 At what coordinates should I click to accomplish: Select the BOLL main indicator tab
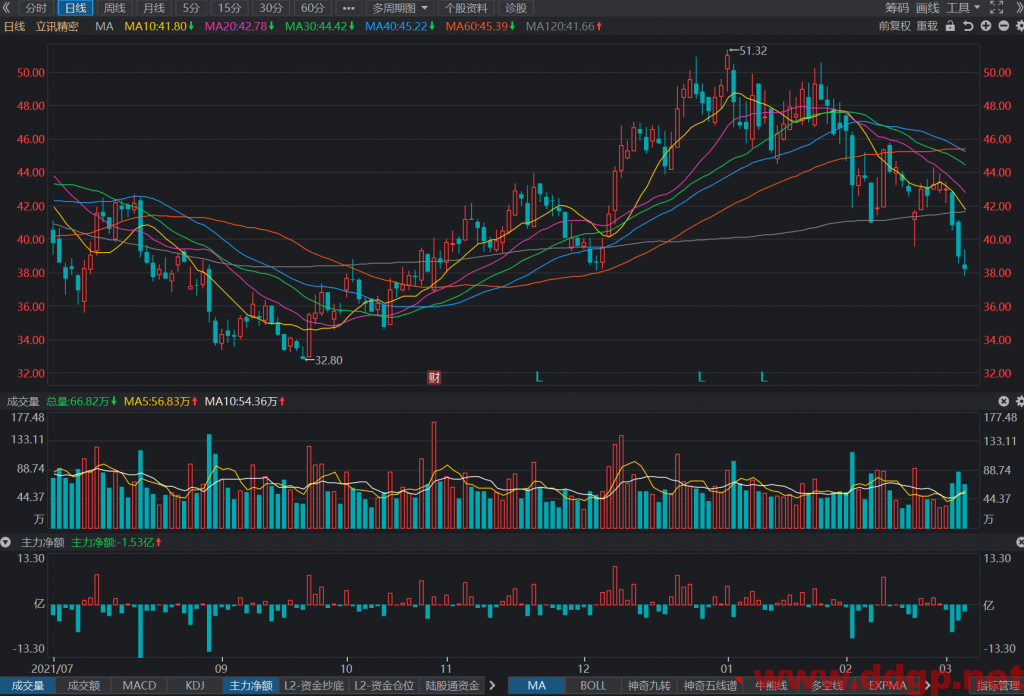click(x=593, y=686)
